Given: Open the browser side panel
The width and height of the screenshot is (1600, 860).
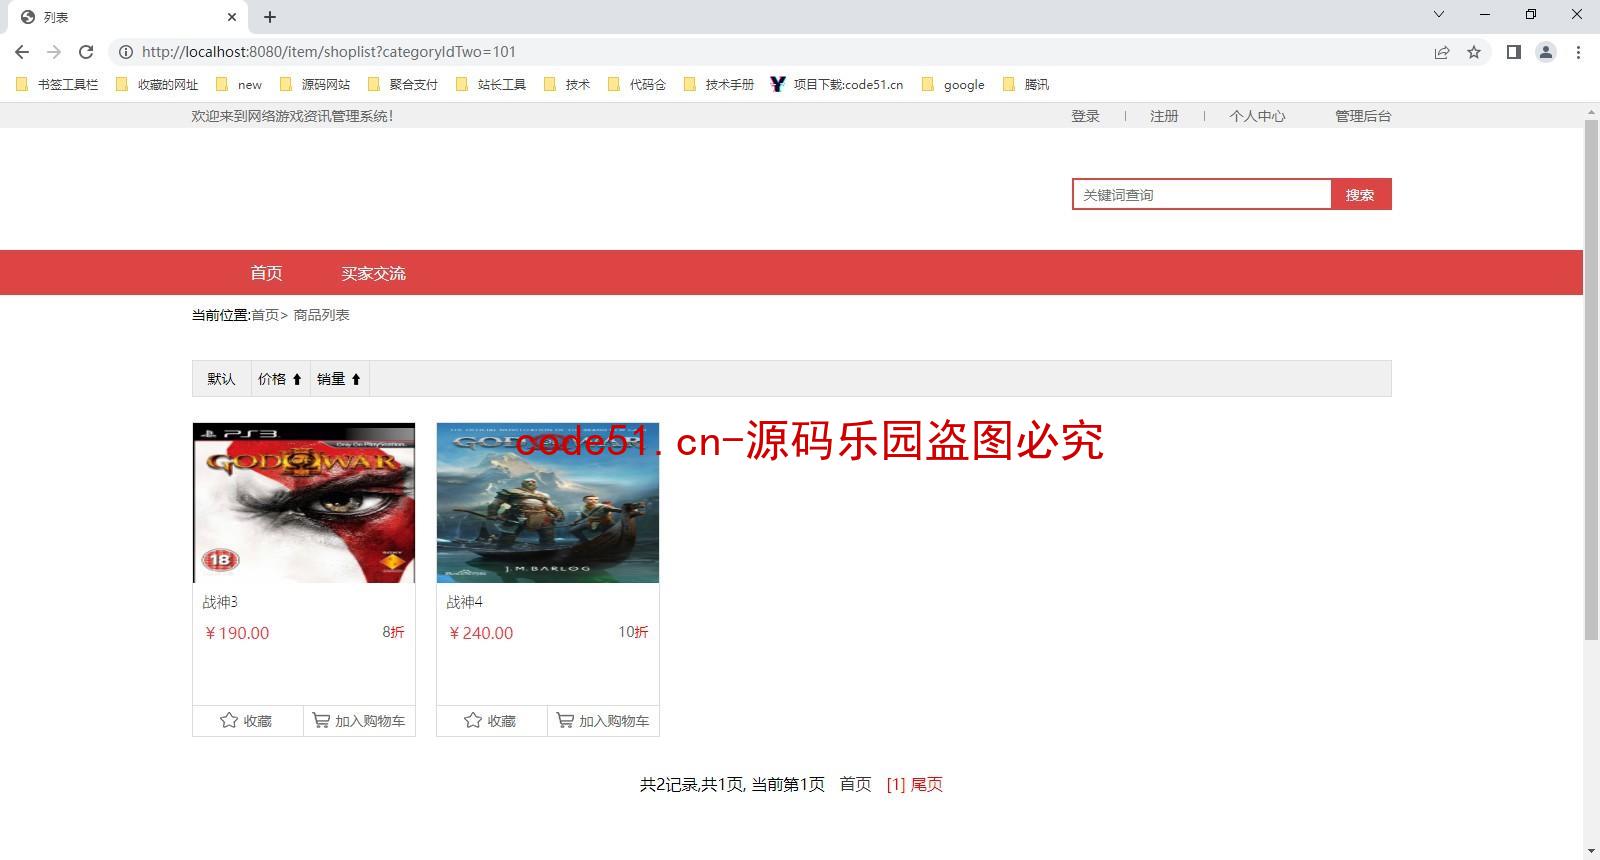Looking at the screenshot, I should (x=1514, y=52).
